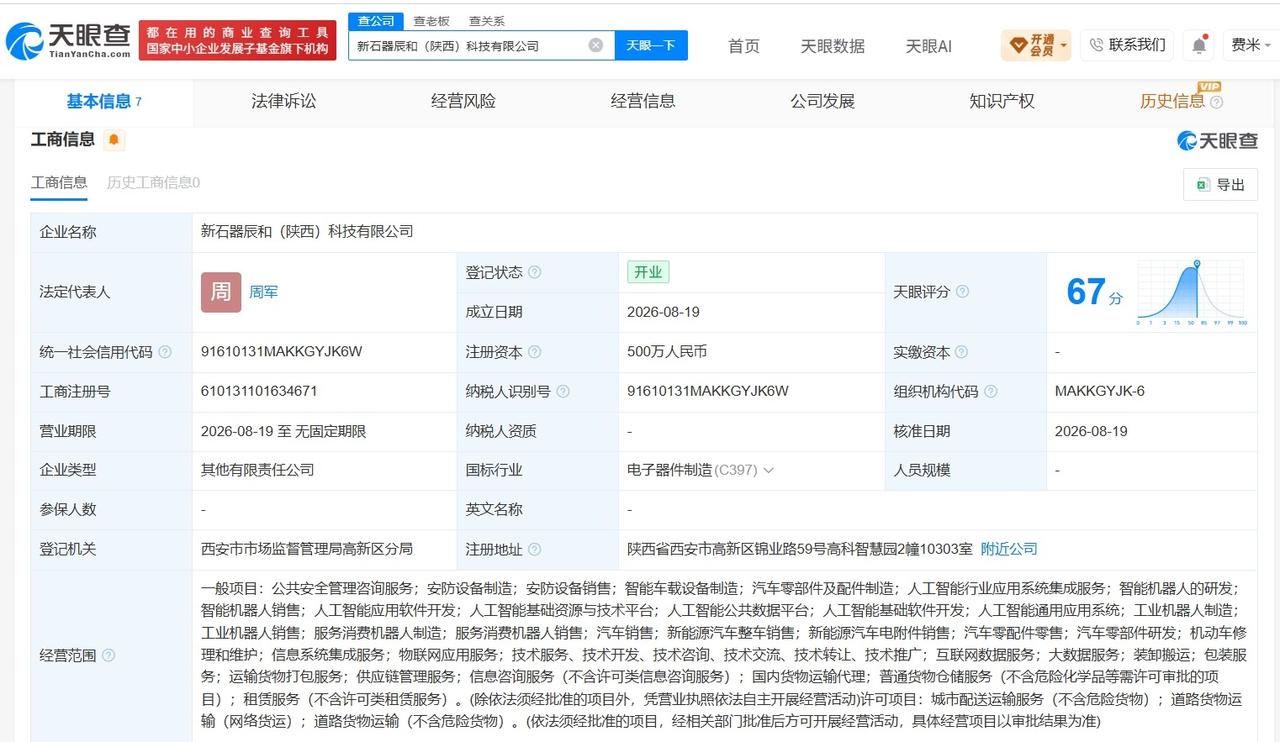Click the help icon next to 注册资本

(534, 352)
